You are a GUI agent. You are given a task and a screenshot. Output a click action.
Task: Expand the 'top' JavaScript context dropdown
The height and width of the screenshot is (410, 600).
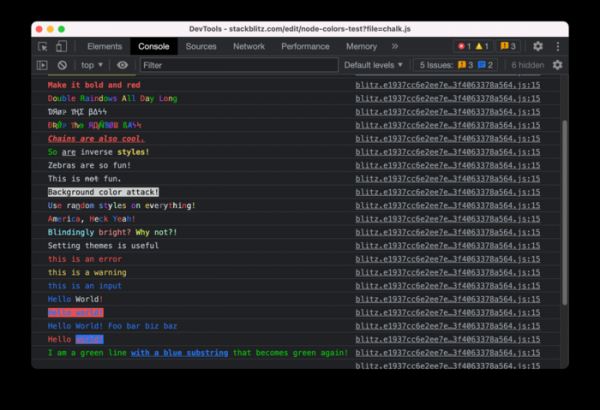[91, 65]
